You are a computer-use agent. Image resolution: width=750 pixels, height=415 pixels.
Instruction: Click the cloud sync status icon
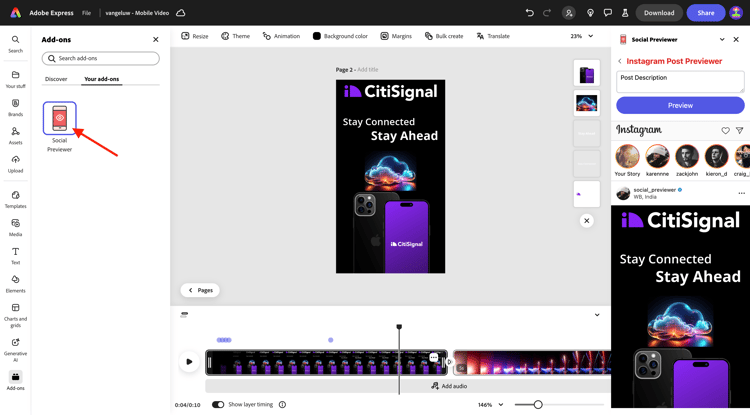click(181, 13)
